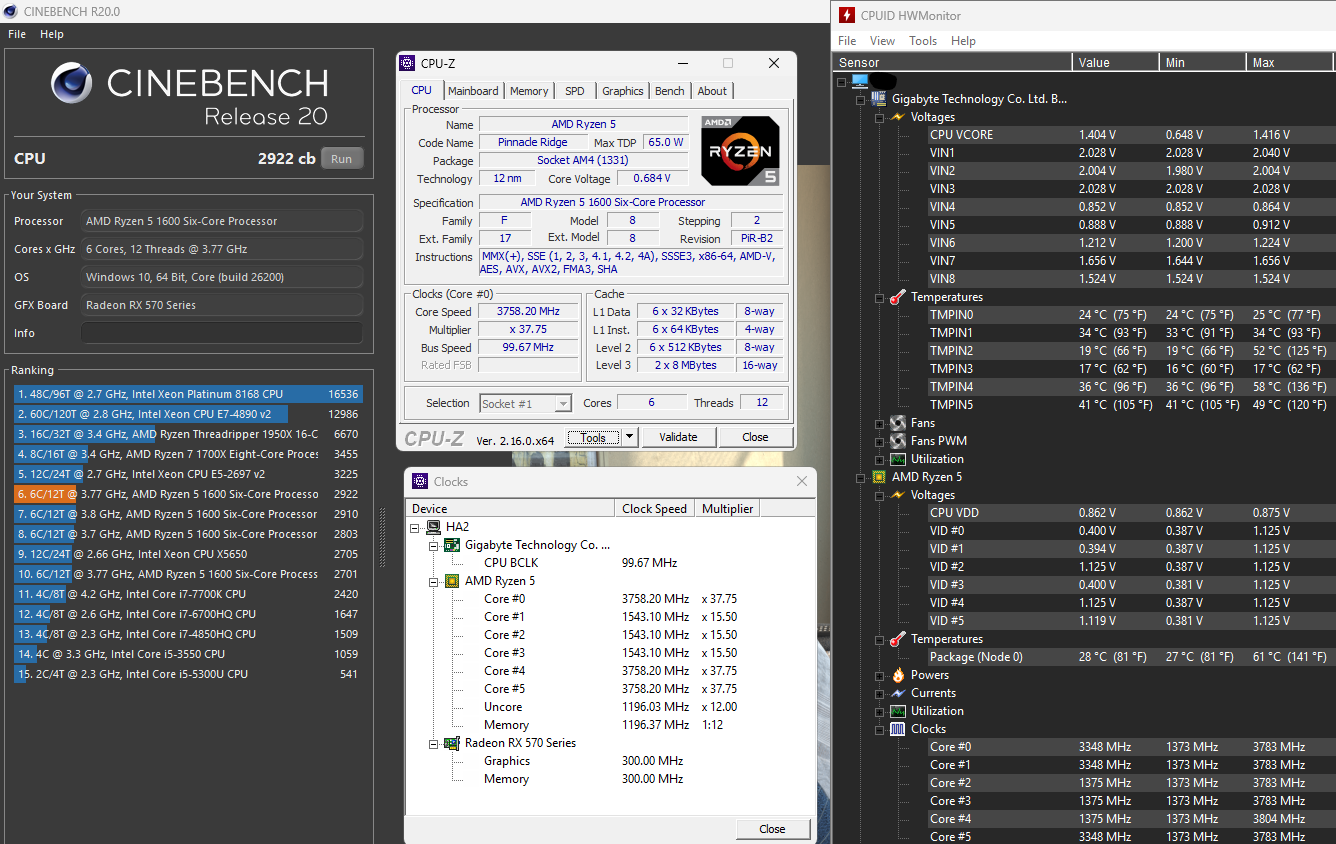1336x844 pixels.
Task: Expand the Currents group under AMD Ryzen 5
Action: pos(879,693)
